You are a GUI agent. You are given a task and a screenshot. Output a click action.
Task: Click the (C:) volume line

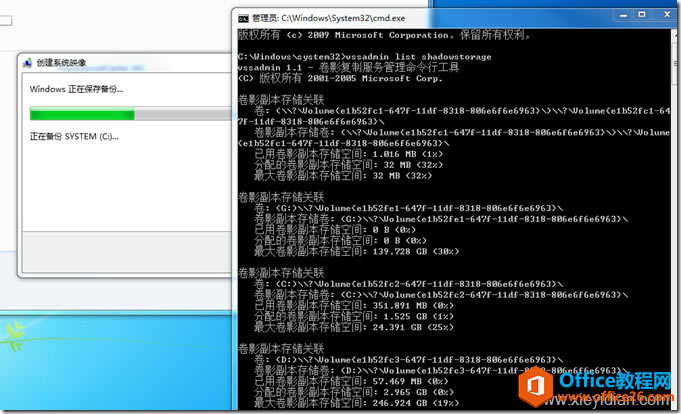[408, 284]
